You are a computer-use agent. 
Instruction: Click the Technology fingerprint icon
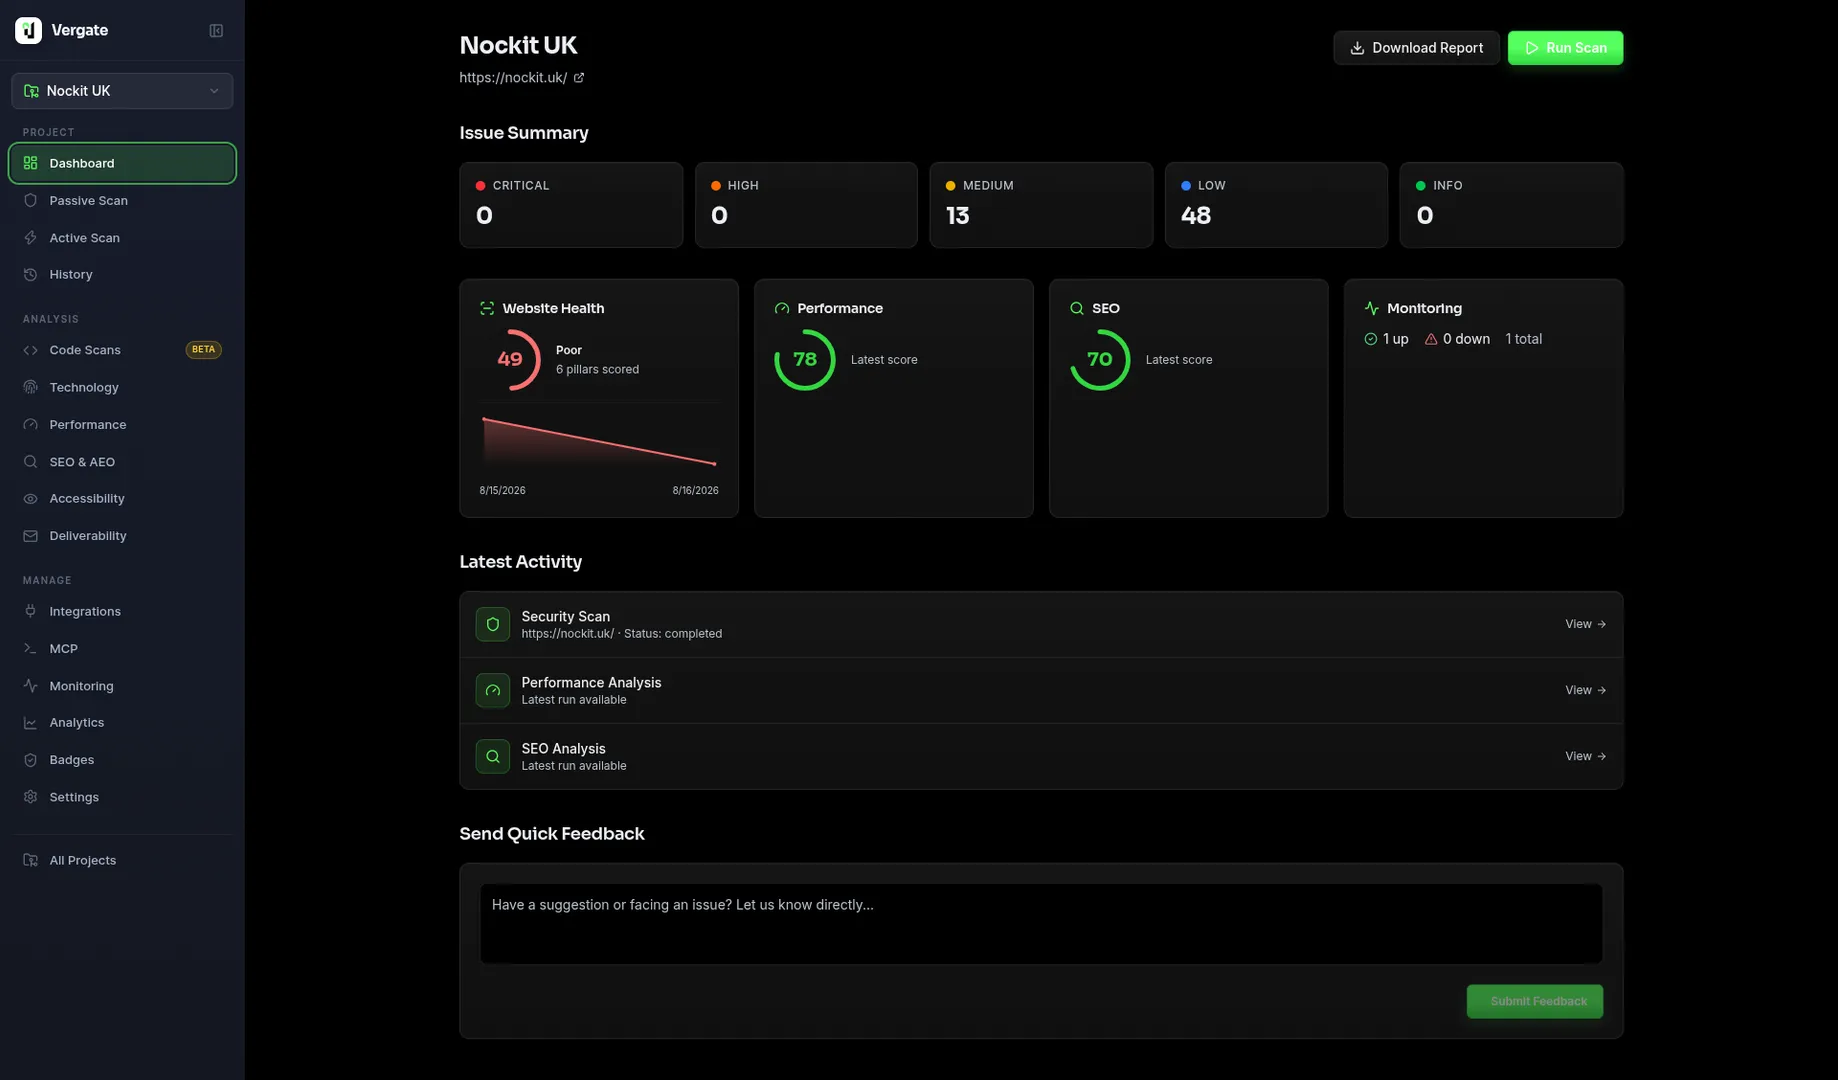click(x=30, y=388)
